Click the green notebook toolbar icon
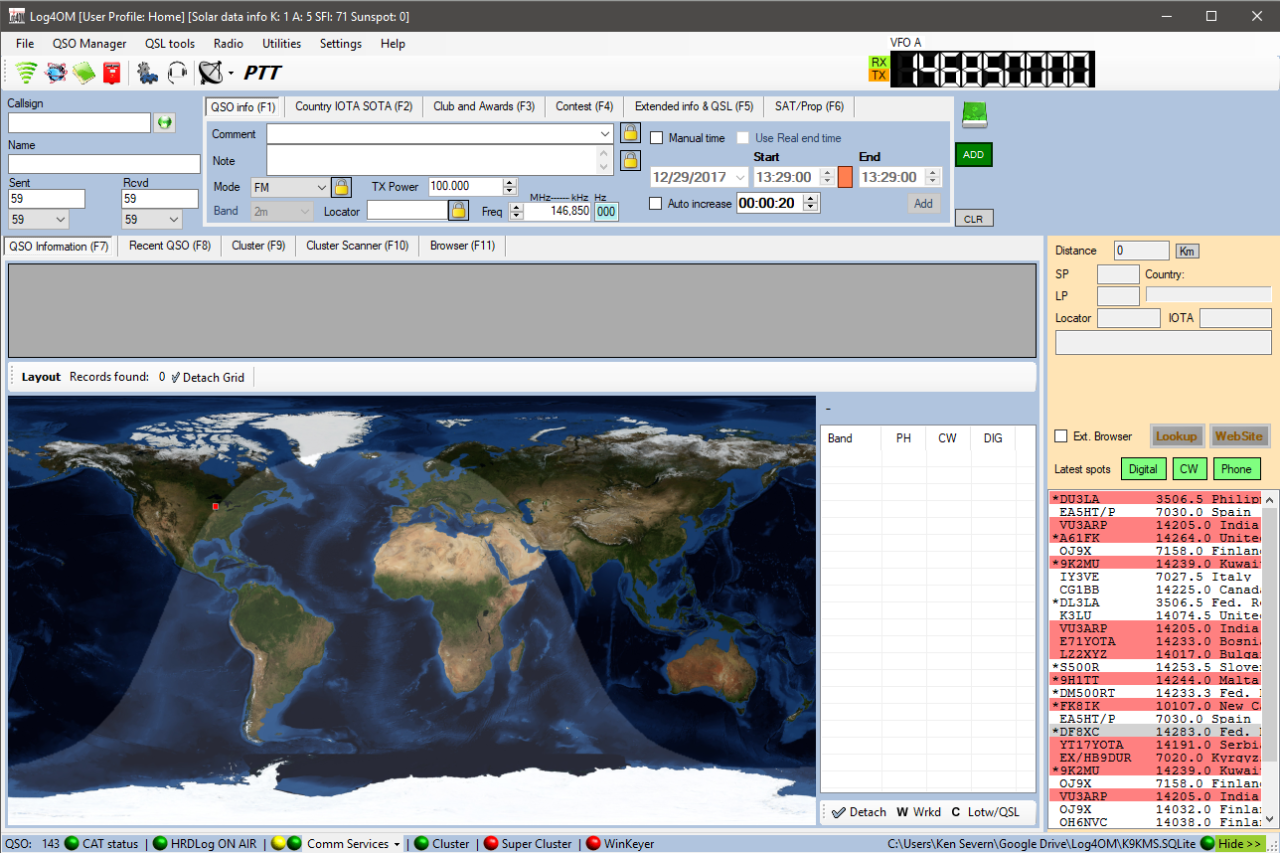 84,72
